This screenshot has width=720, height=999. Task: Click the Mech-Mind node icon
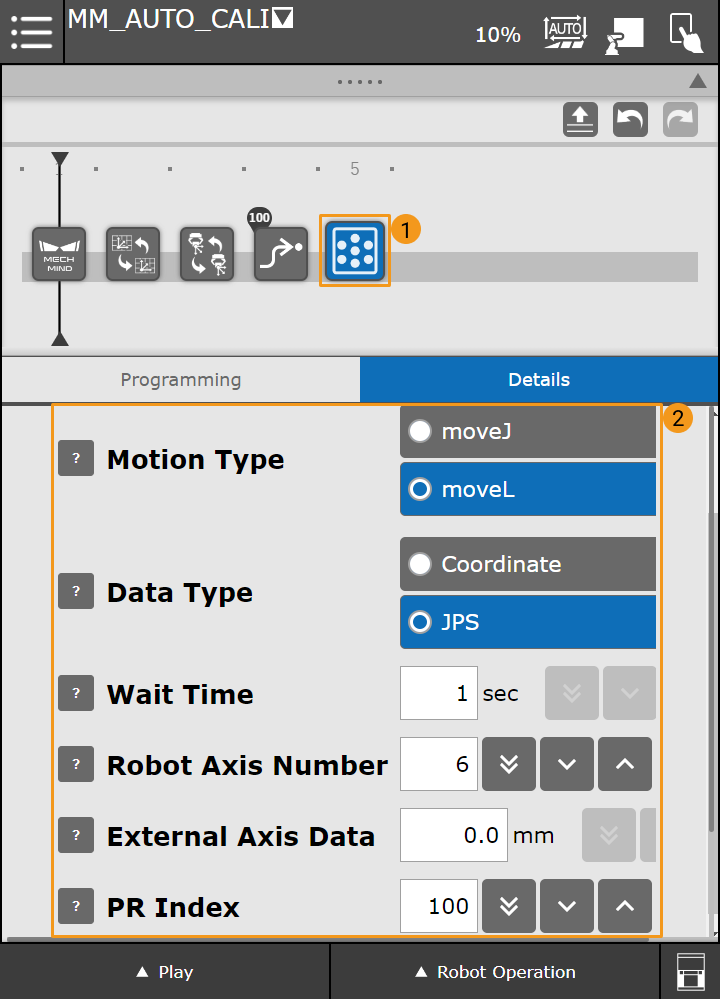tap(59, 254)
